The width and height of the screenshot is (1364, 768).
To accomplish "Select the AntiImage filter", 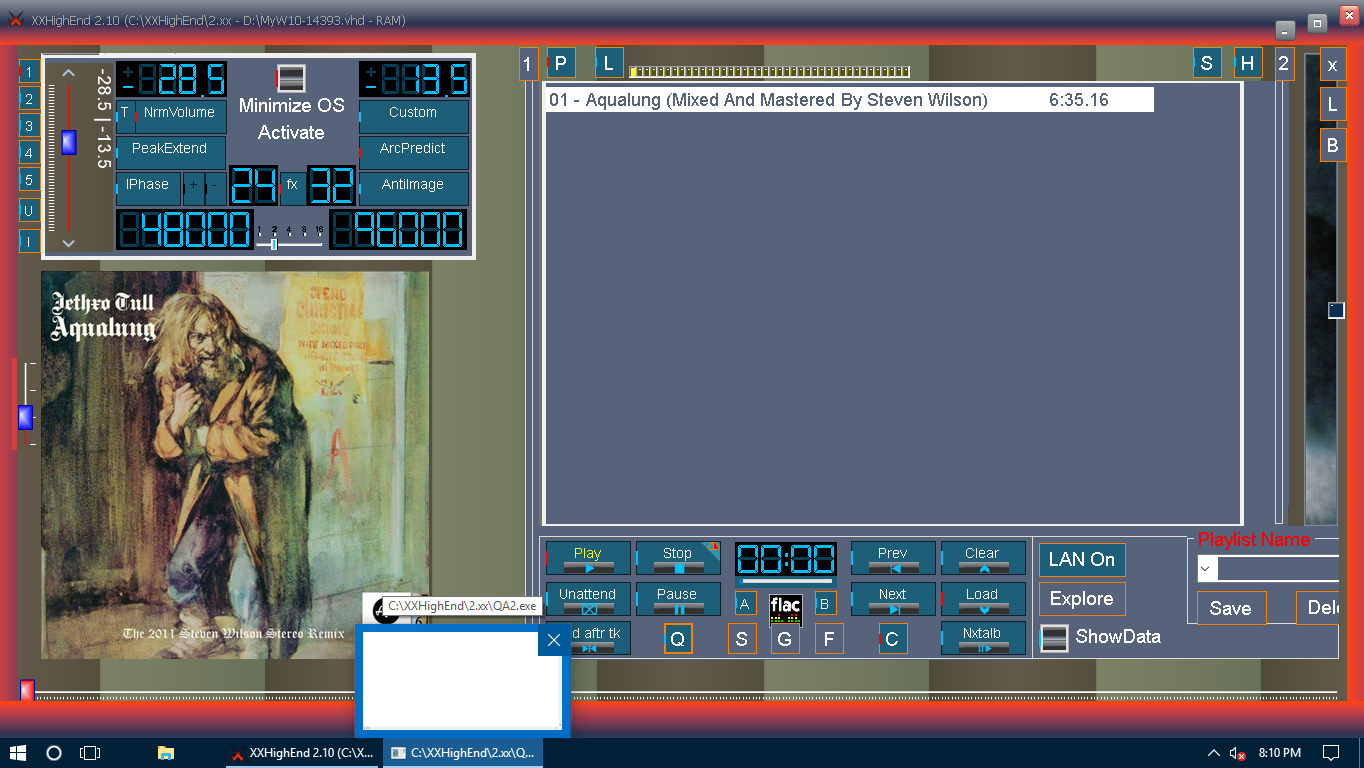I will click(x=414, y=188).
